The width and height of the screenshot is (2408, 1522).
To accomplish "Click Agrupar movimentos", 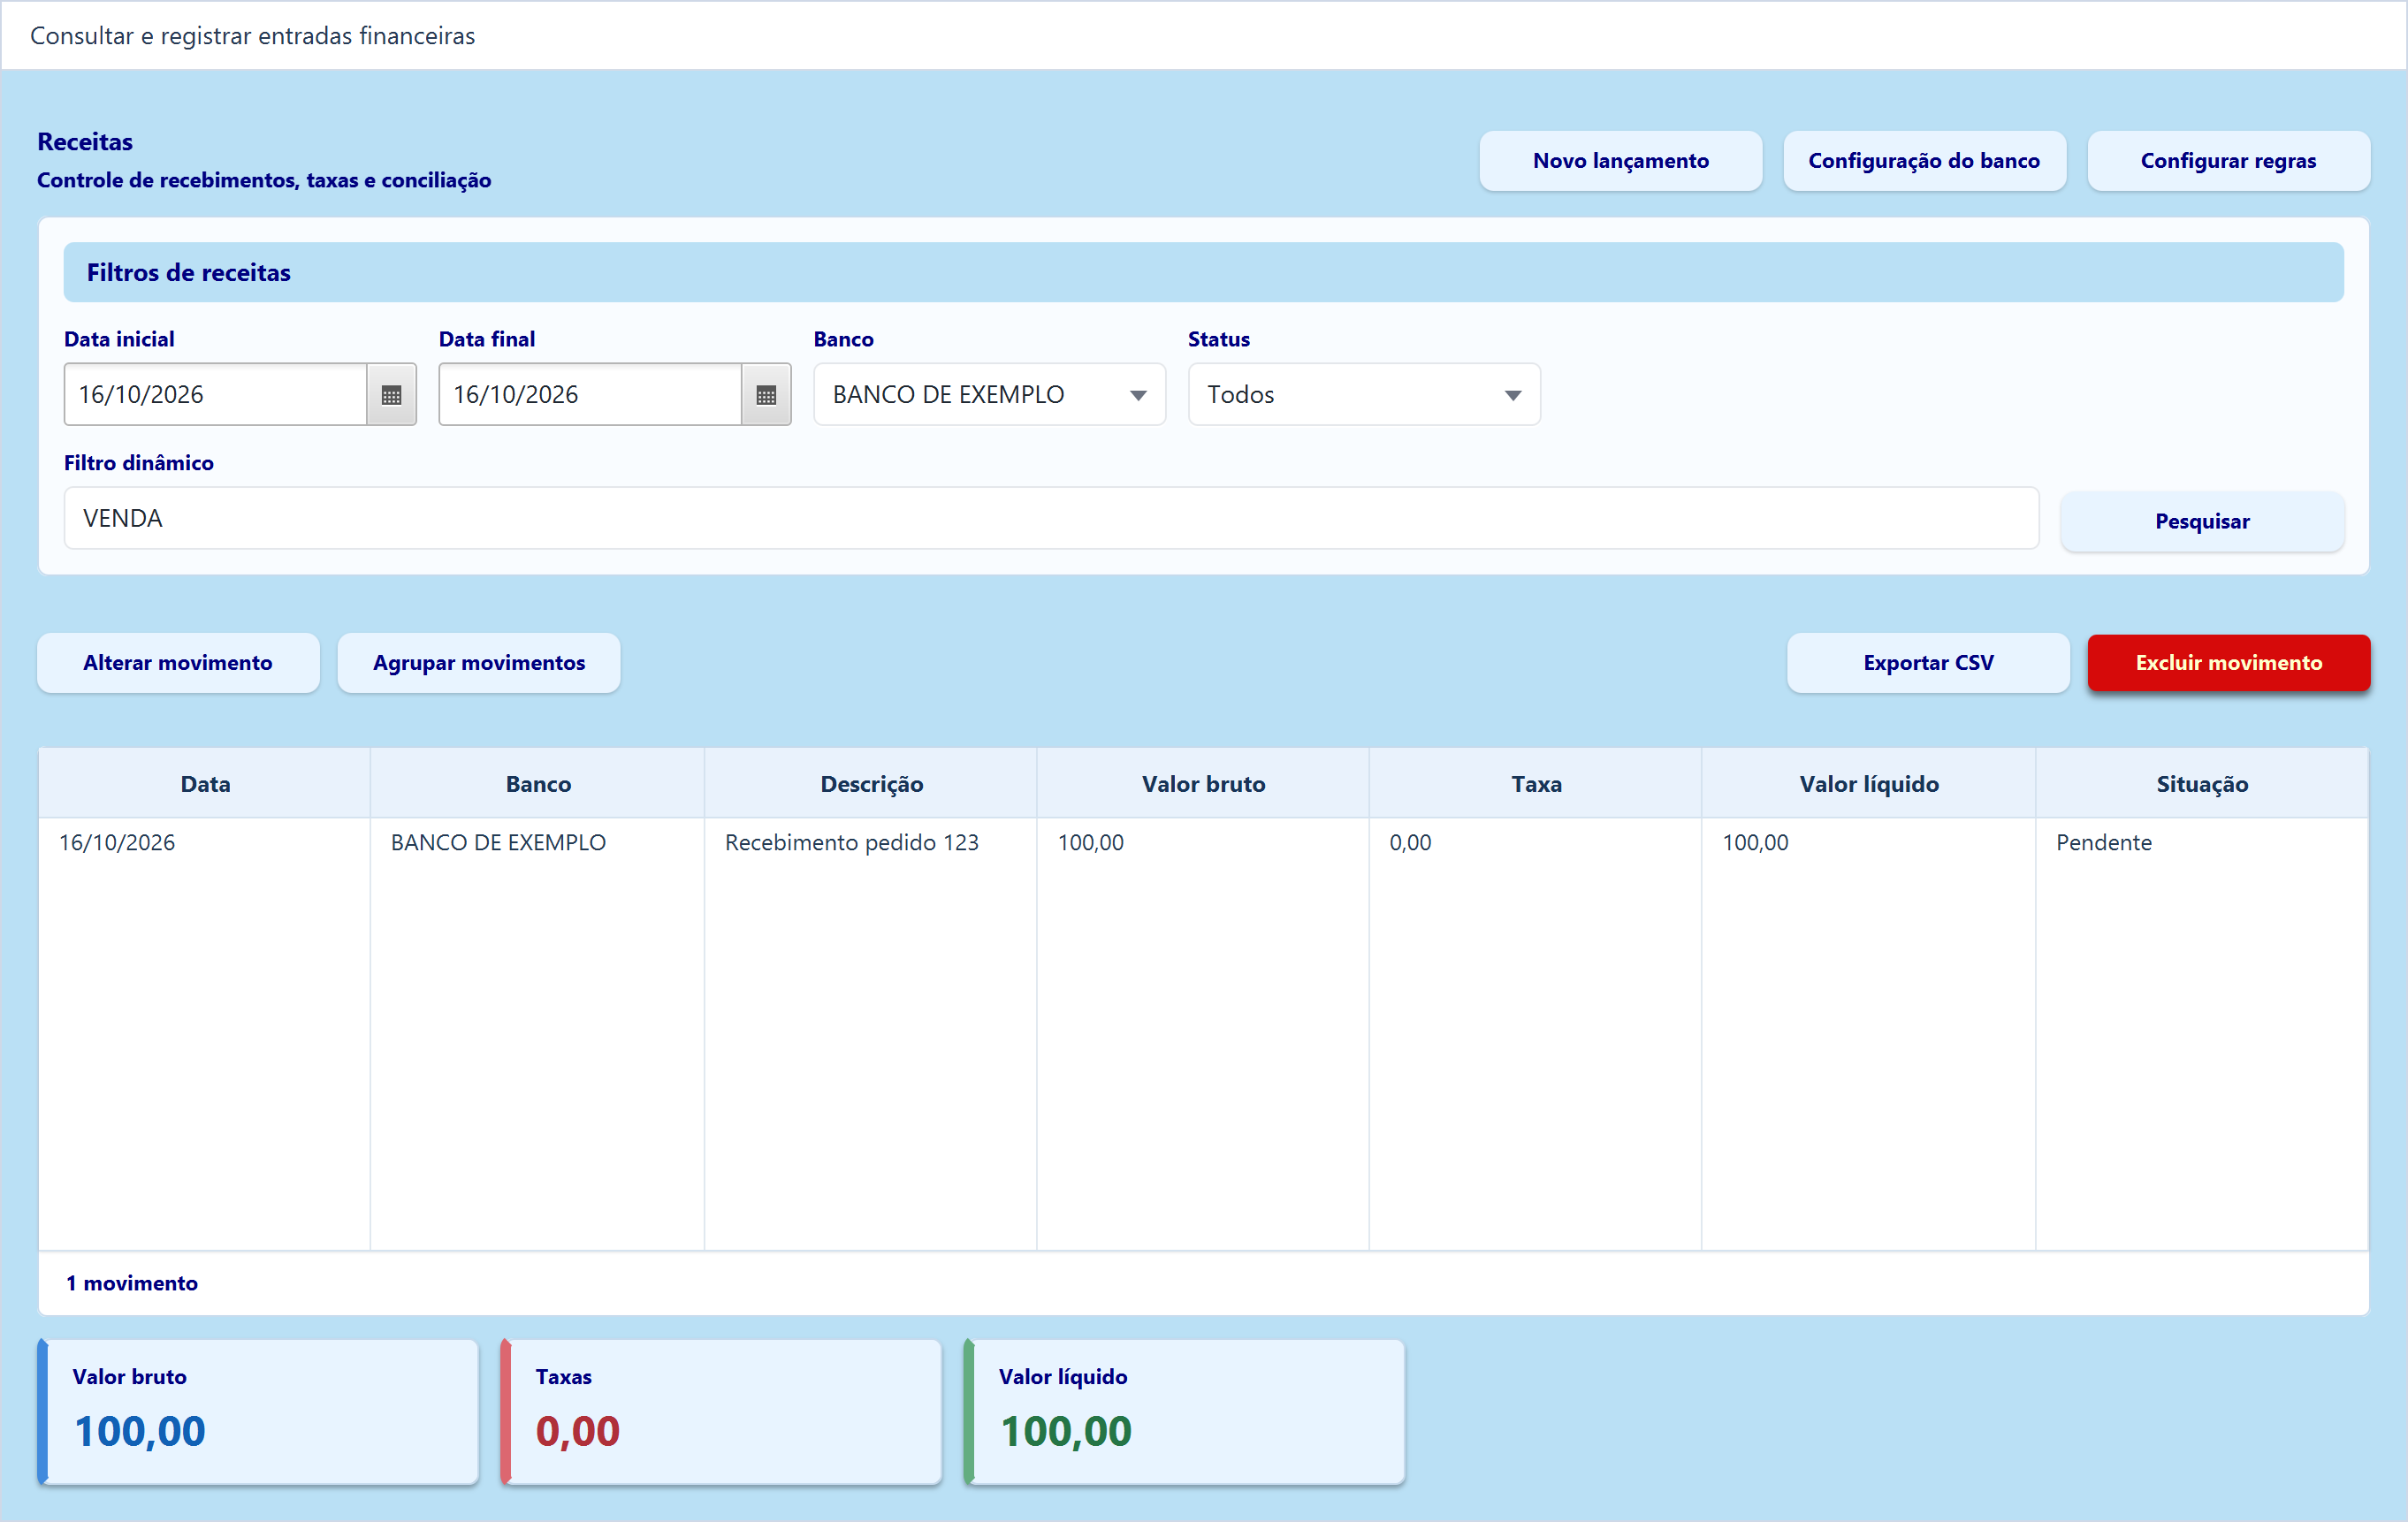I will click(479, 663).
